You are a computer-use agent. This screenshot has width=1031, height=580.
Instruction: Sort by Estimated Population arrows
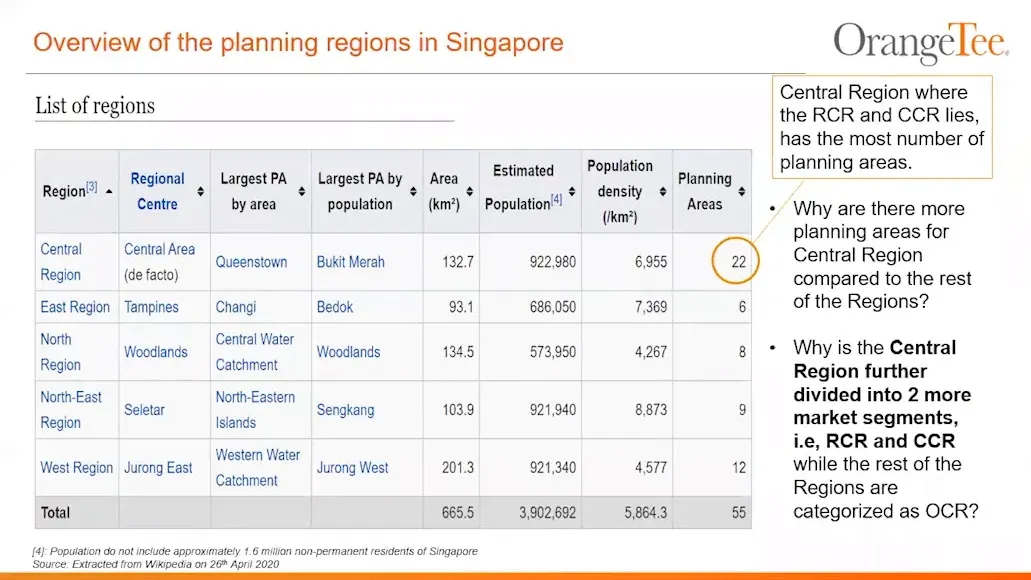571,191
